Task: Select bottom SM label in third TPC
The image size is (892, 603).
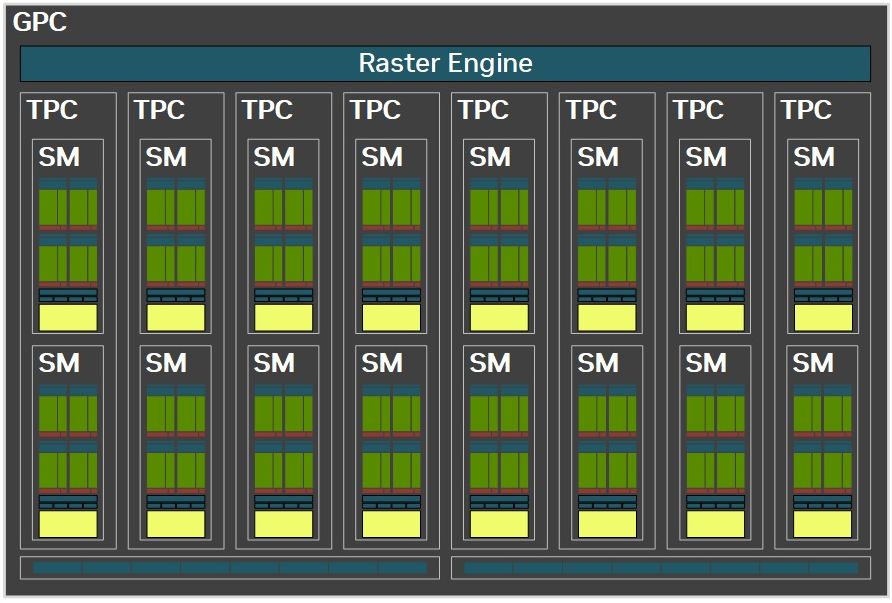Action: [x=274, y=363]
